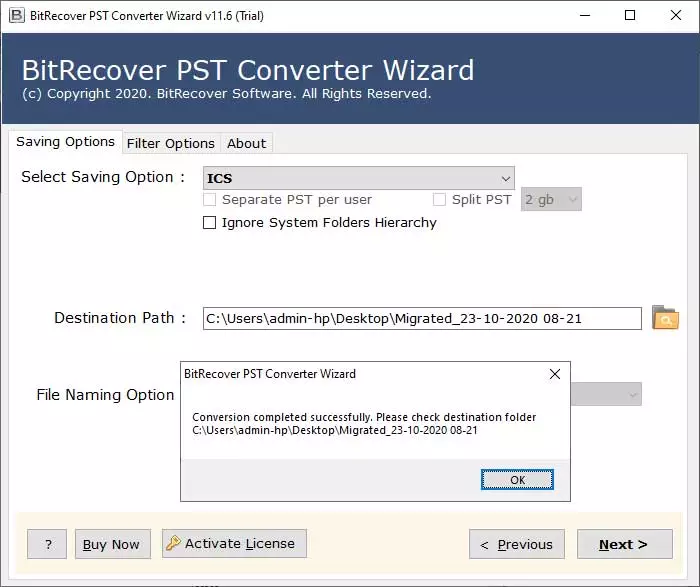
Task: Toggle Separate PST per user checkbox
Action: tap(210, 200)
